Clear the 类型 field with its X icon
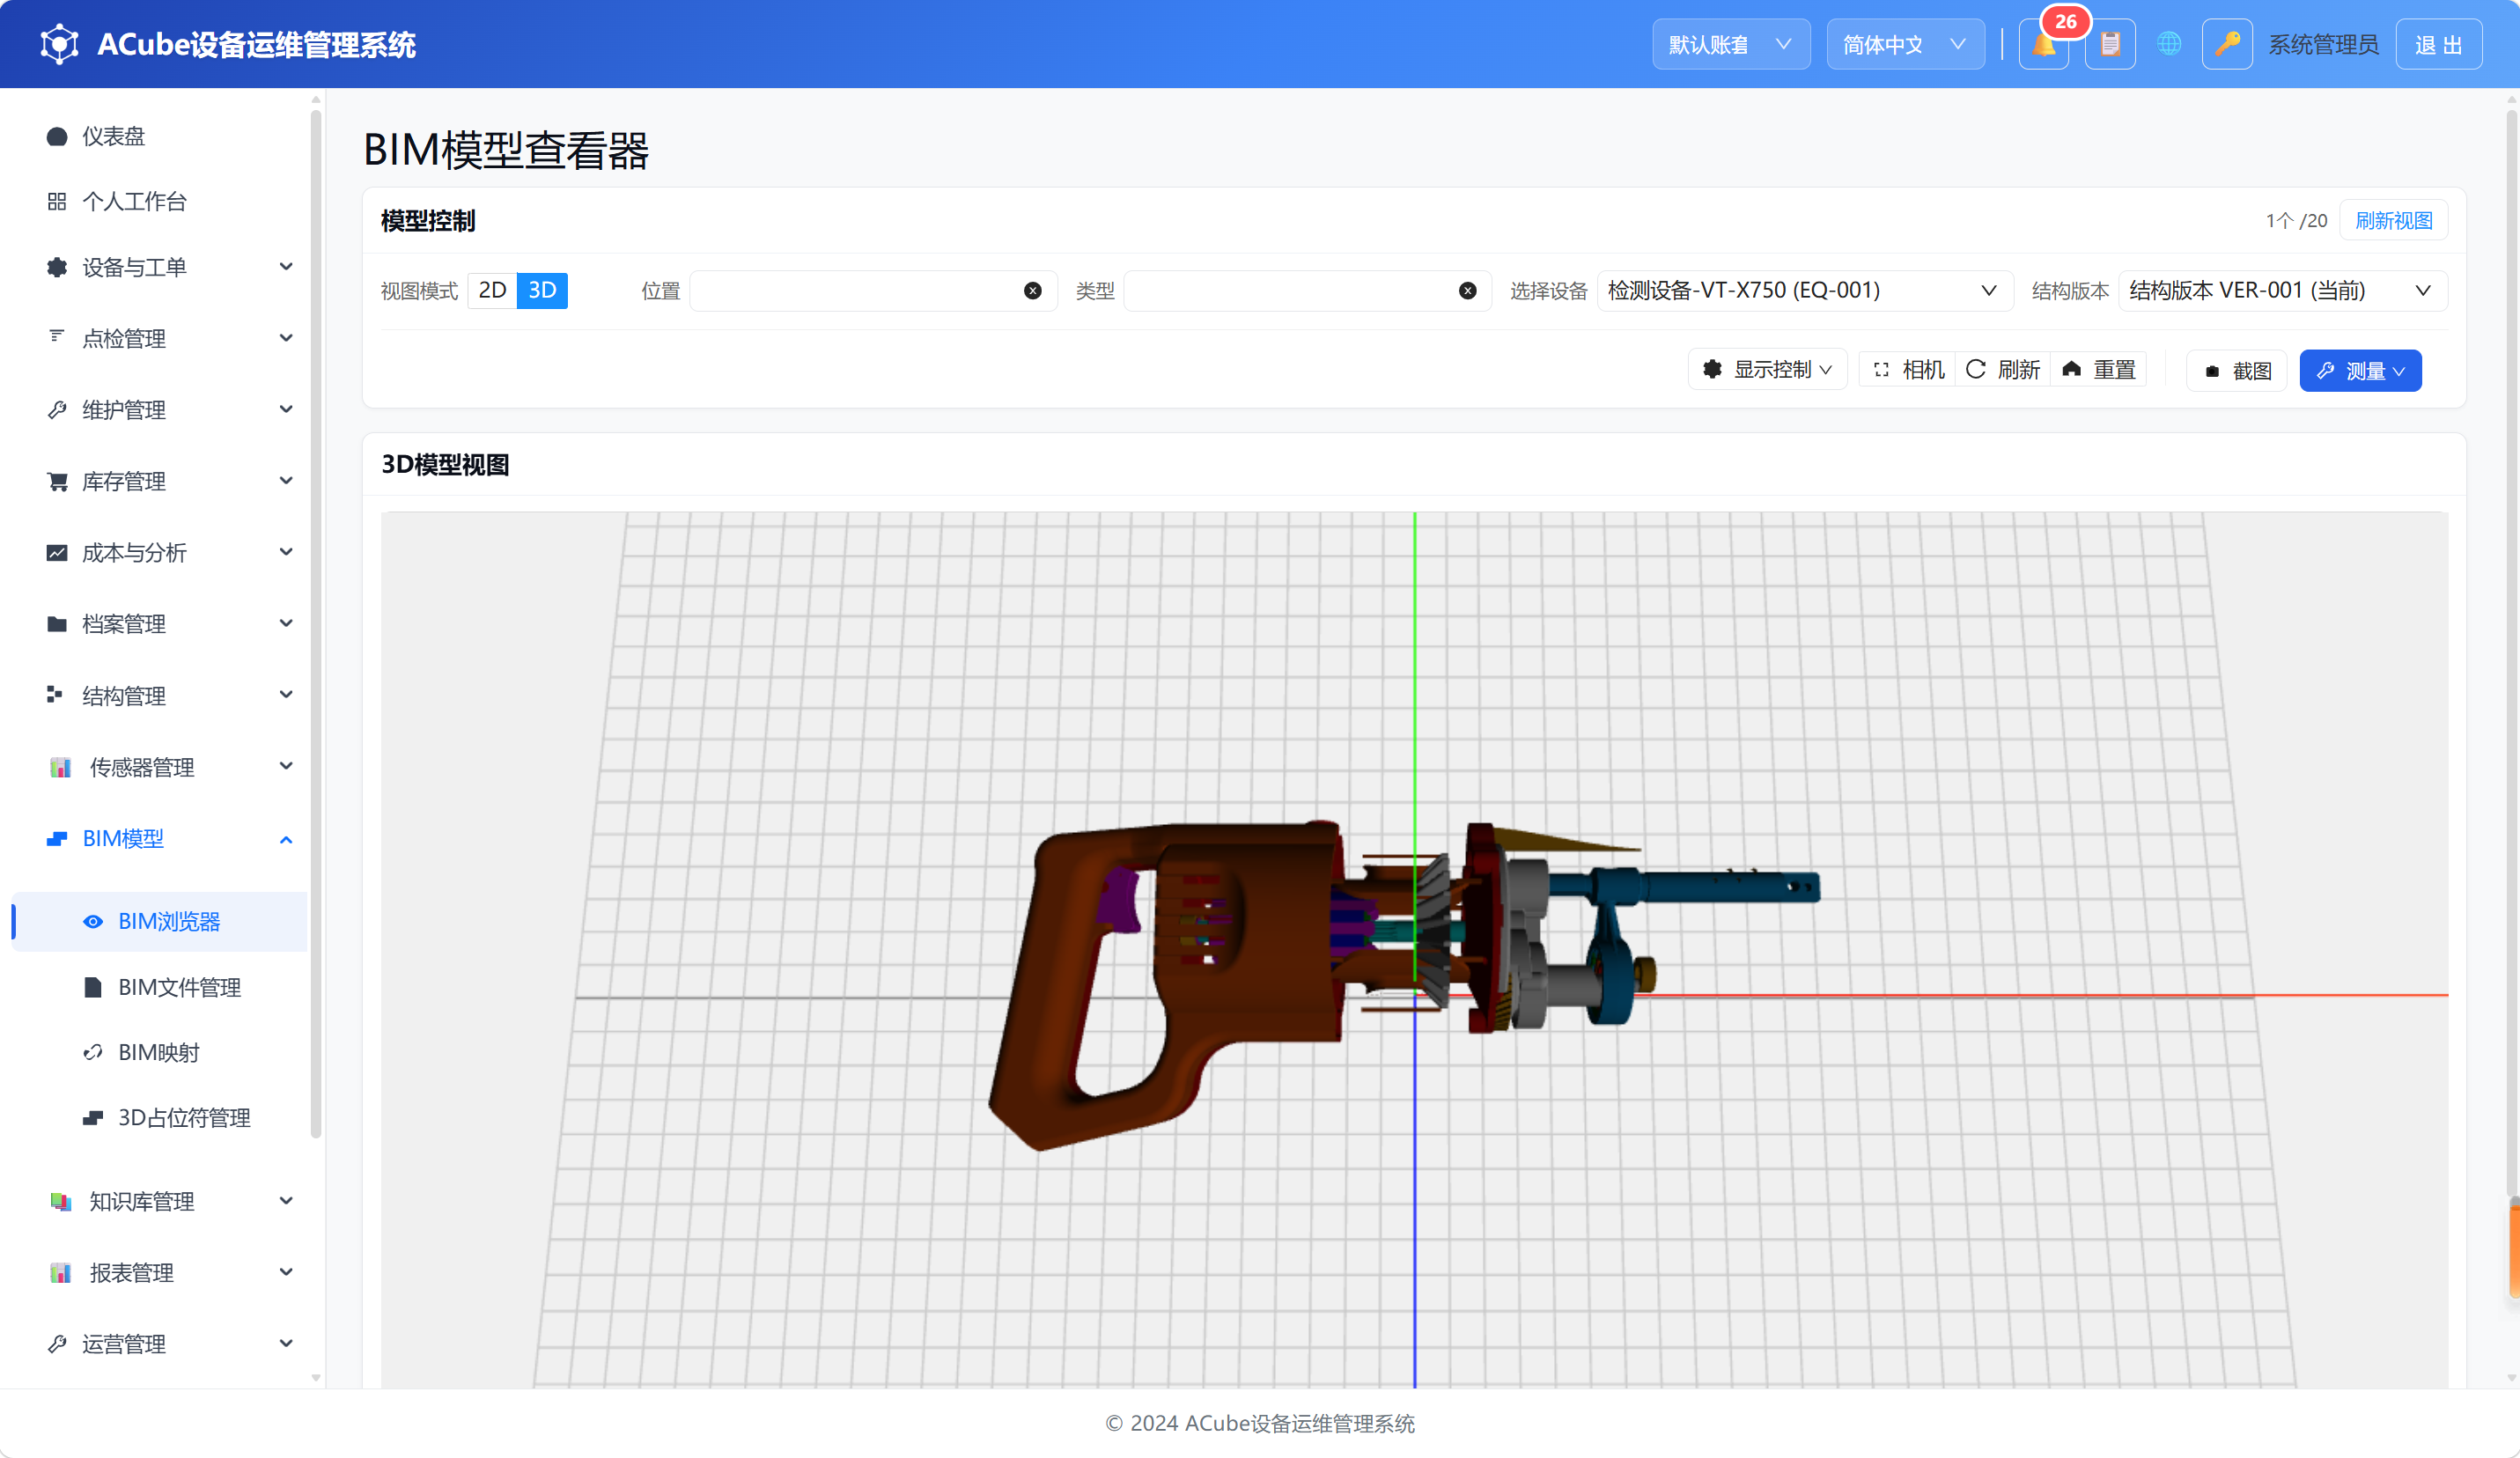The width and height of the screenshot is (2520, 1458). coord(1468,291)
